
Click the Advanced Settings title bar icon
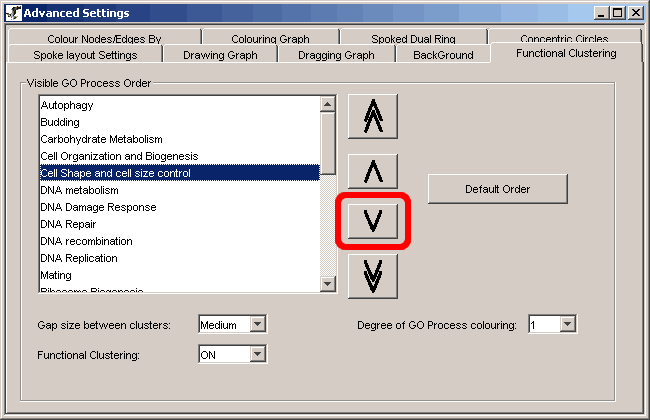(12, 12)
